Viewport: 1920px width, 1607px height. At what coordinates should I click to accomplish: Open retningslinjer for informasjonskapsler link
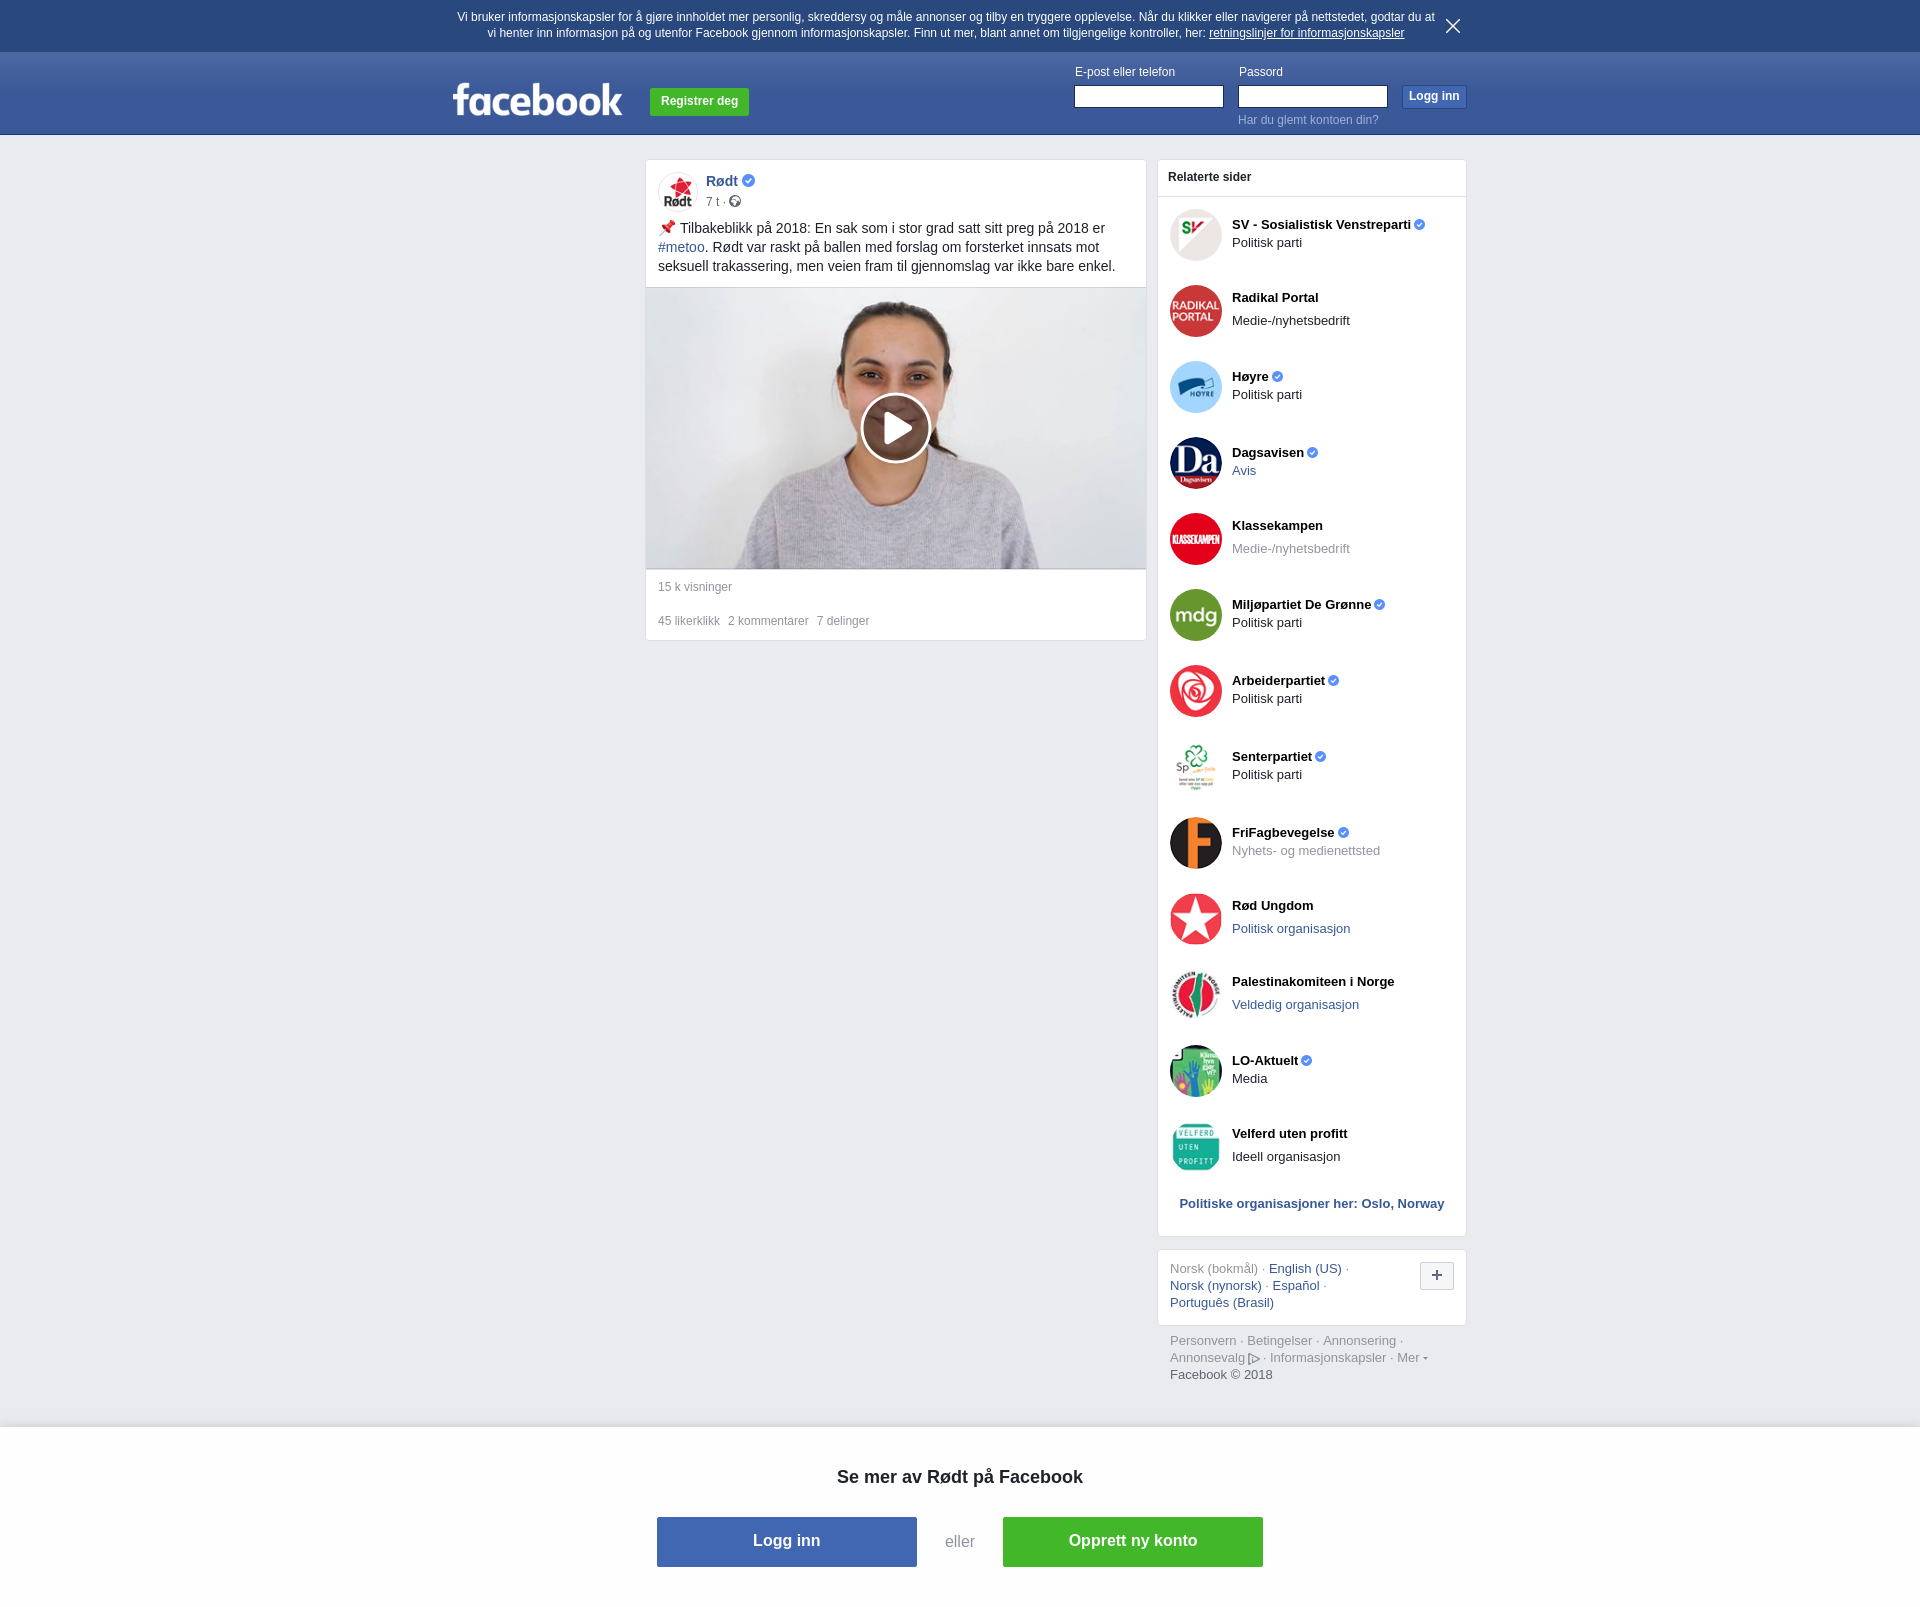point(1306,33)
